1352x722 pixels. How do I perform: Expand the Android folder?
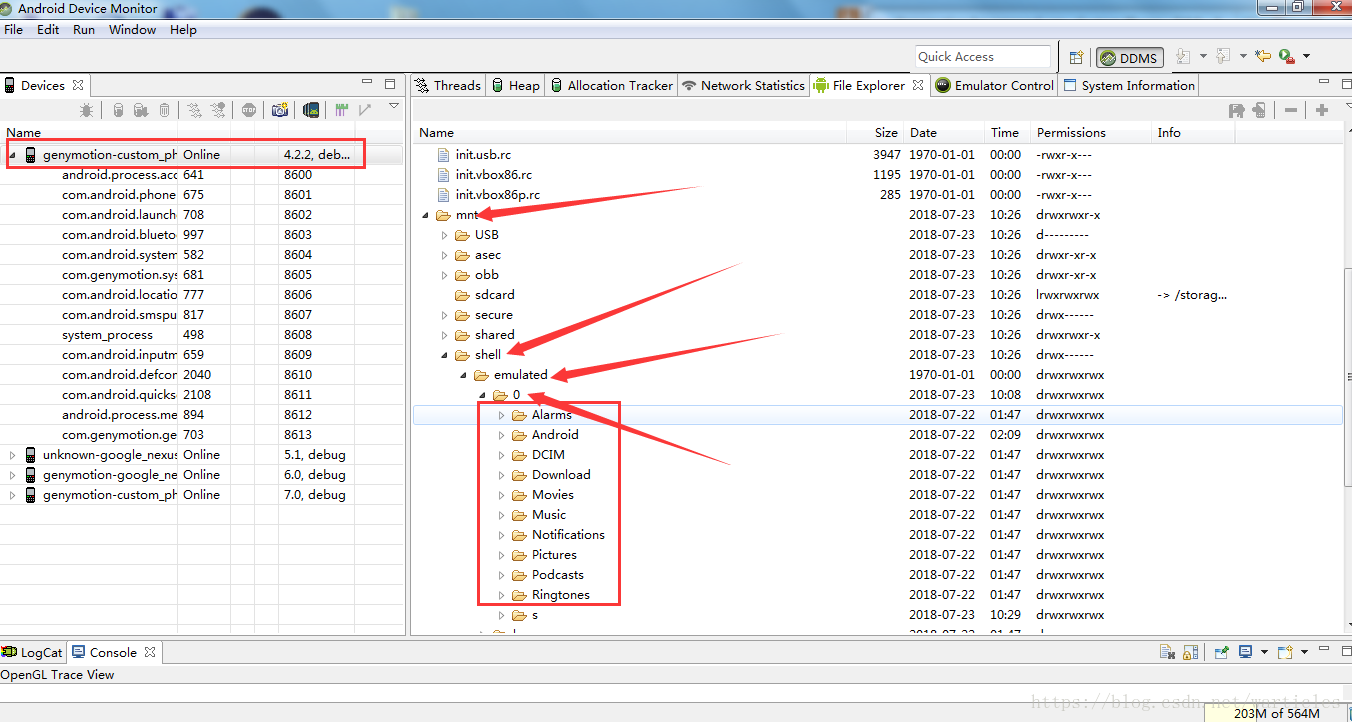(502, 435)
